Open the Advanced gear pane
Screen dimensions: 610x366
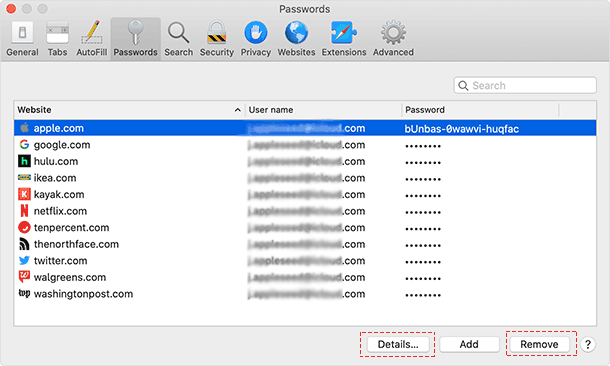click(x=393, y=39)
